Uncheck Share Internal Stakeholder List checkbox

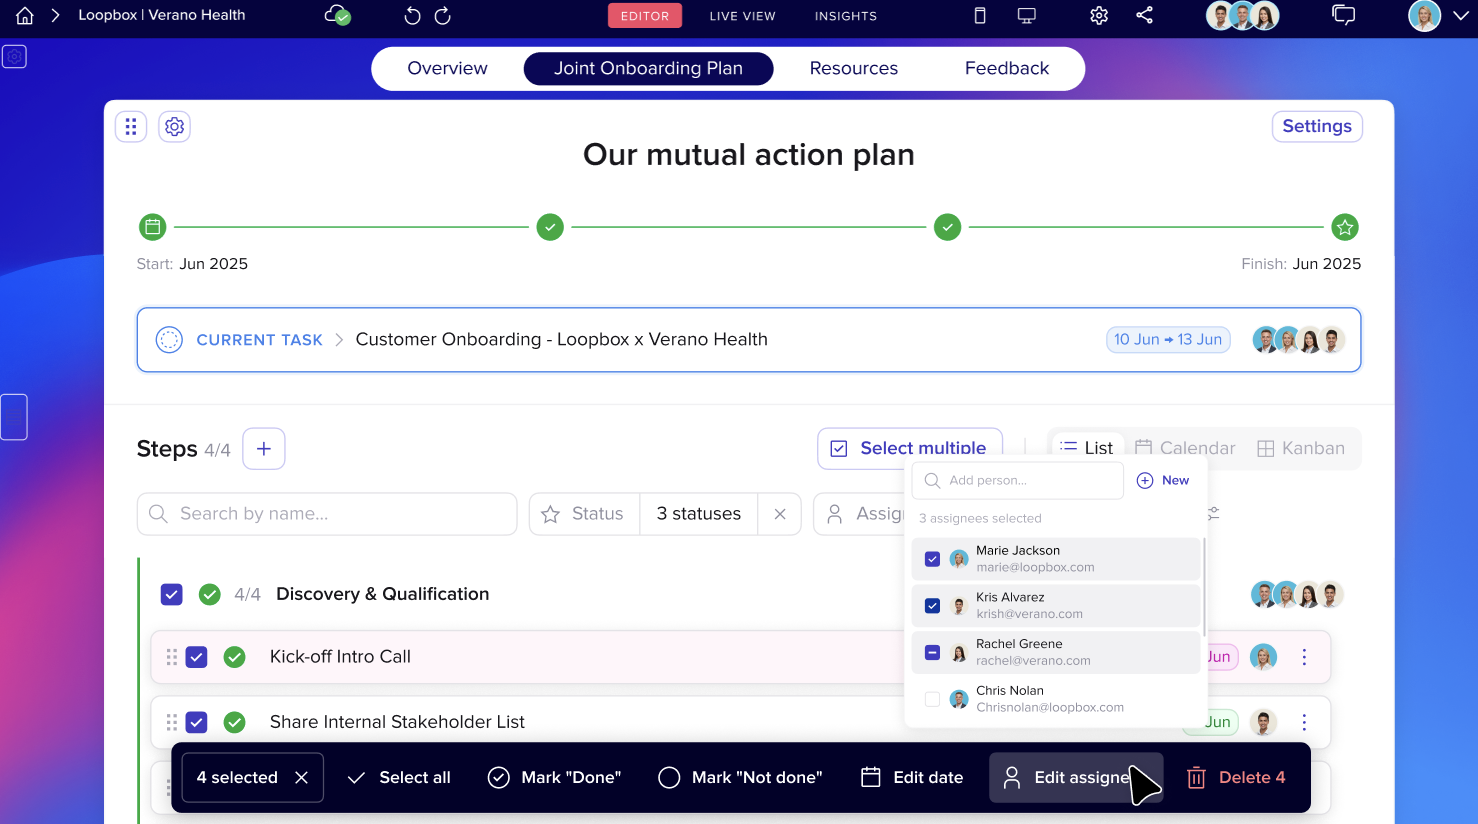tap(197, 722)
